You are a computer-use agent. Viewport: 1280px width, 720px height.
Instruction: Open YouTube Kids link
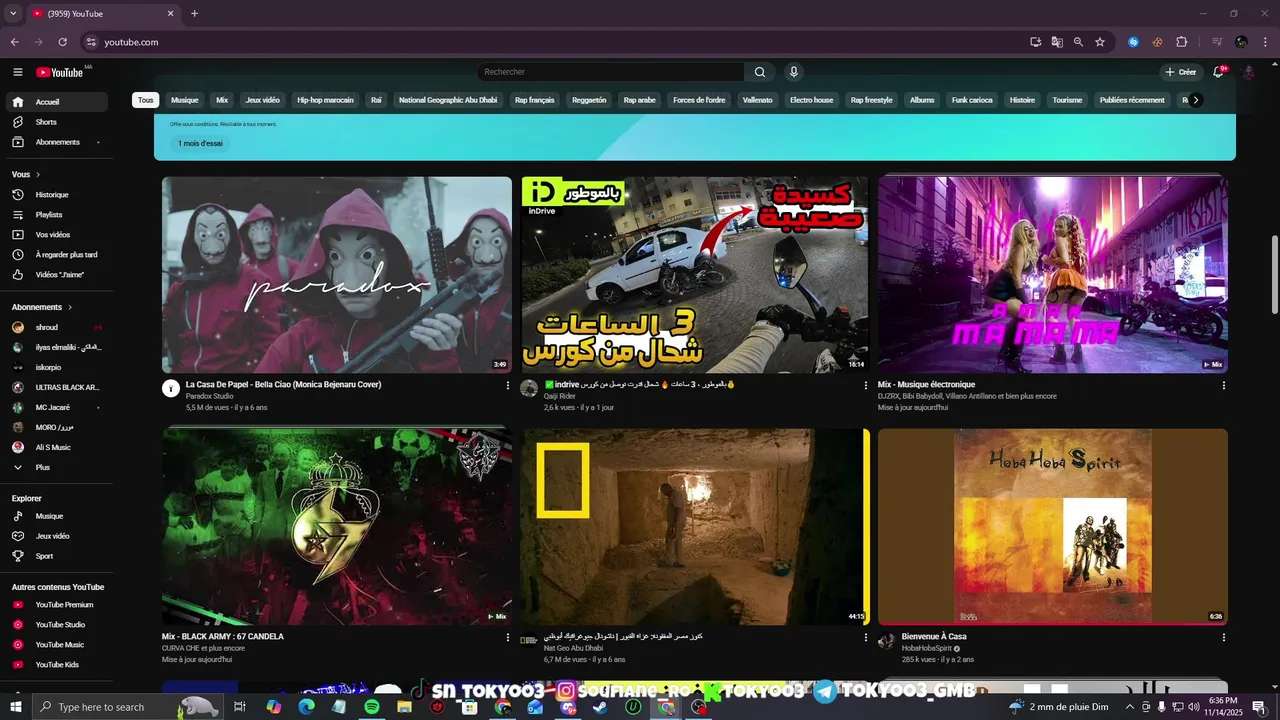(58, 665)
